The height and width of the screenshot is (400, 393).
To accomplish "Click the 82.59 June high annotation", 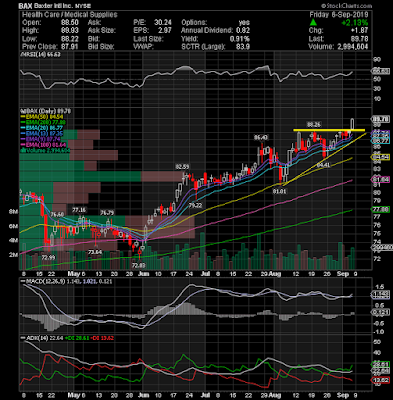I will (183, 166).
